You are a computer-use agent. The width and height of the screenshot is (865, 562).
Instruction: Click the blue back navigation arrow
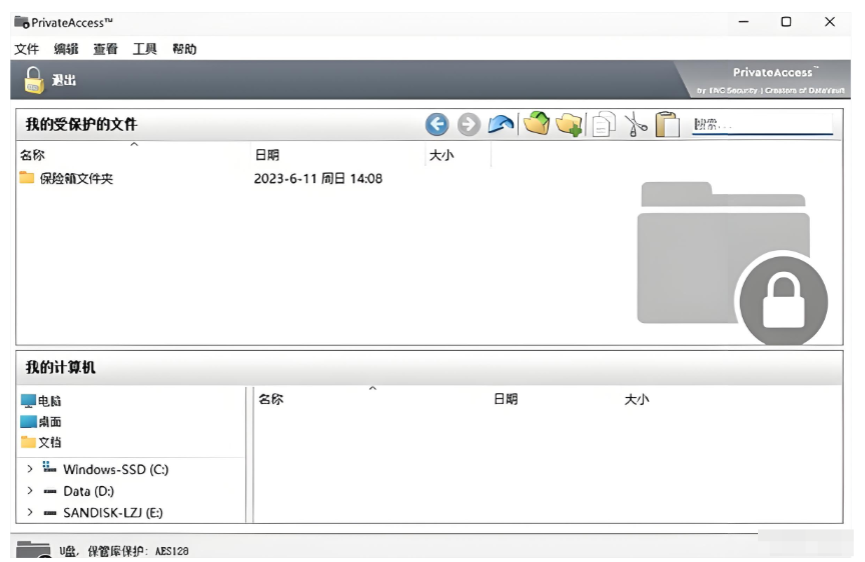pyautogui.click(x=436, y=124)
